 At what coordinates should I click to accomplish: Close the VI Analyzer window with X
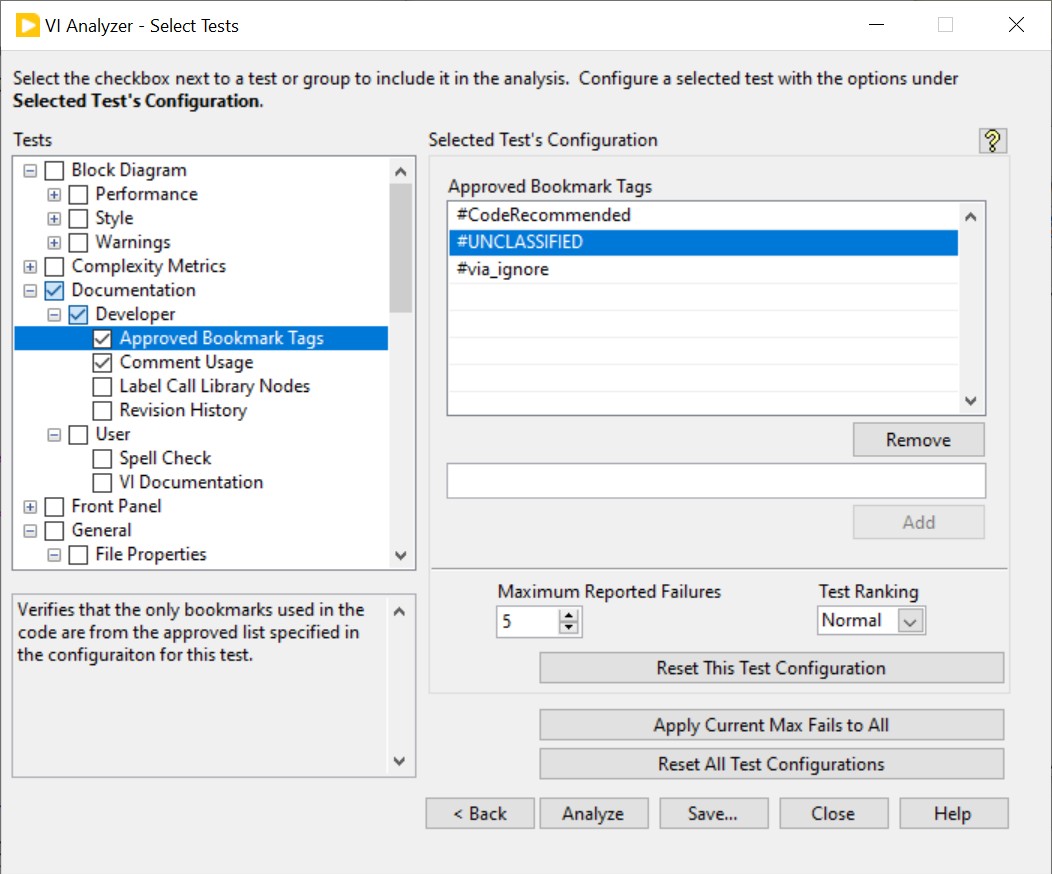[x=1016, y=25]
